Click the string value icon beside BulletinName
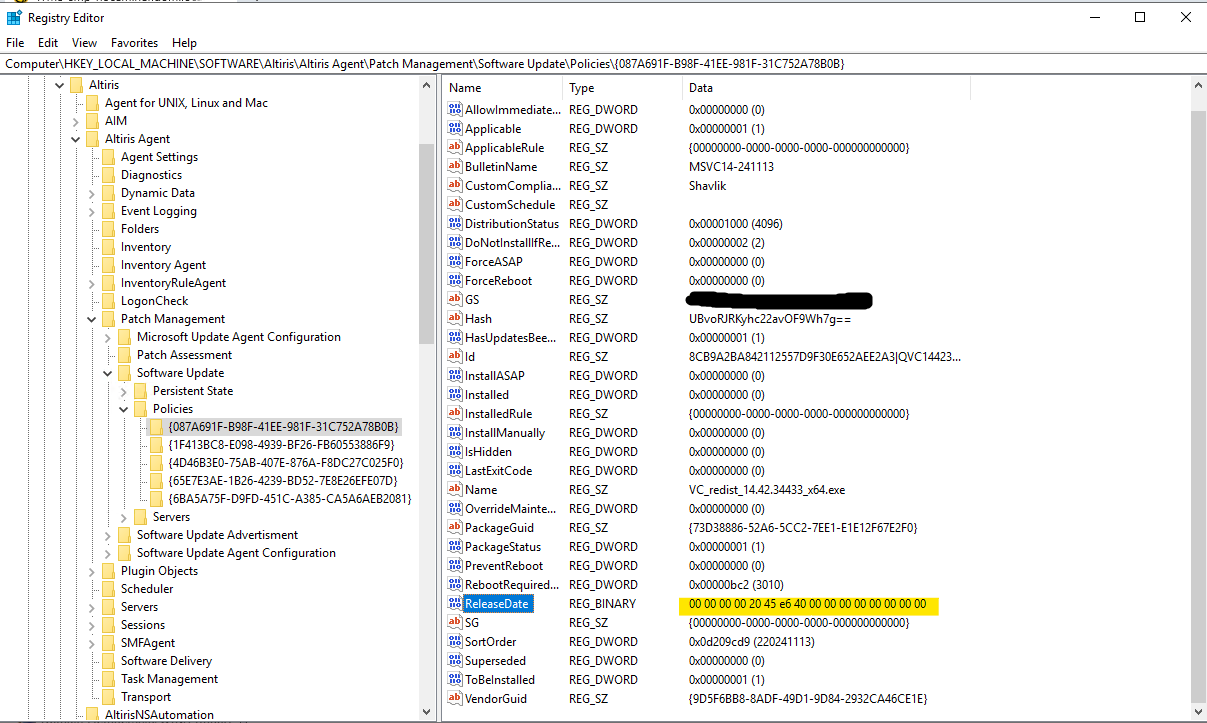 (455, 167)
